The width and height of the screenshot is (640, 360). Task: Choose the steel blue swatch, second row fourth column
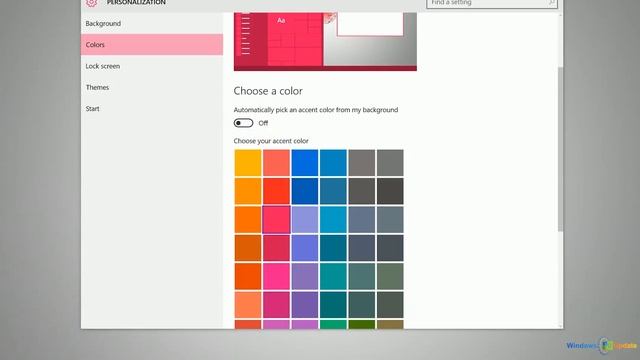click(333, 191)
